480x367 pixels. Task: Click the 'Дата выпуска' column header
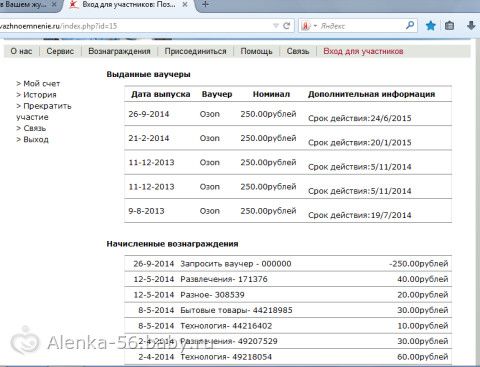(161, 94)
